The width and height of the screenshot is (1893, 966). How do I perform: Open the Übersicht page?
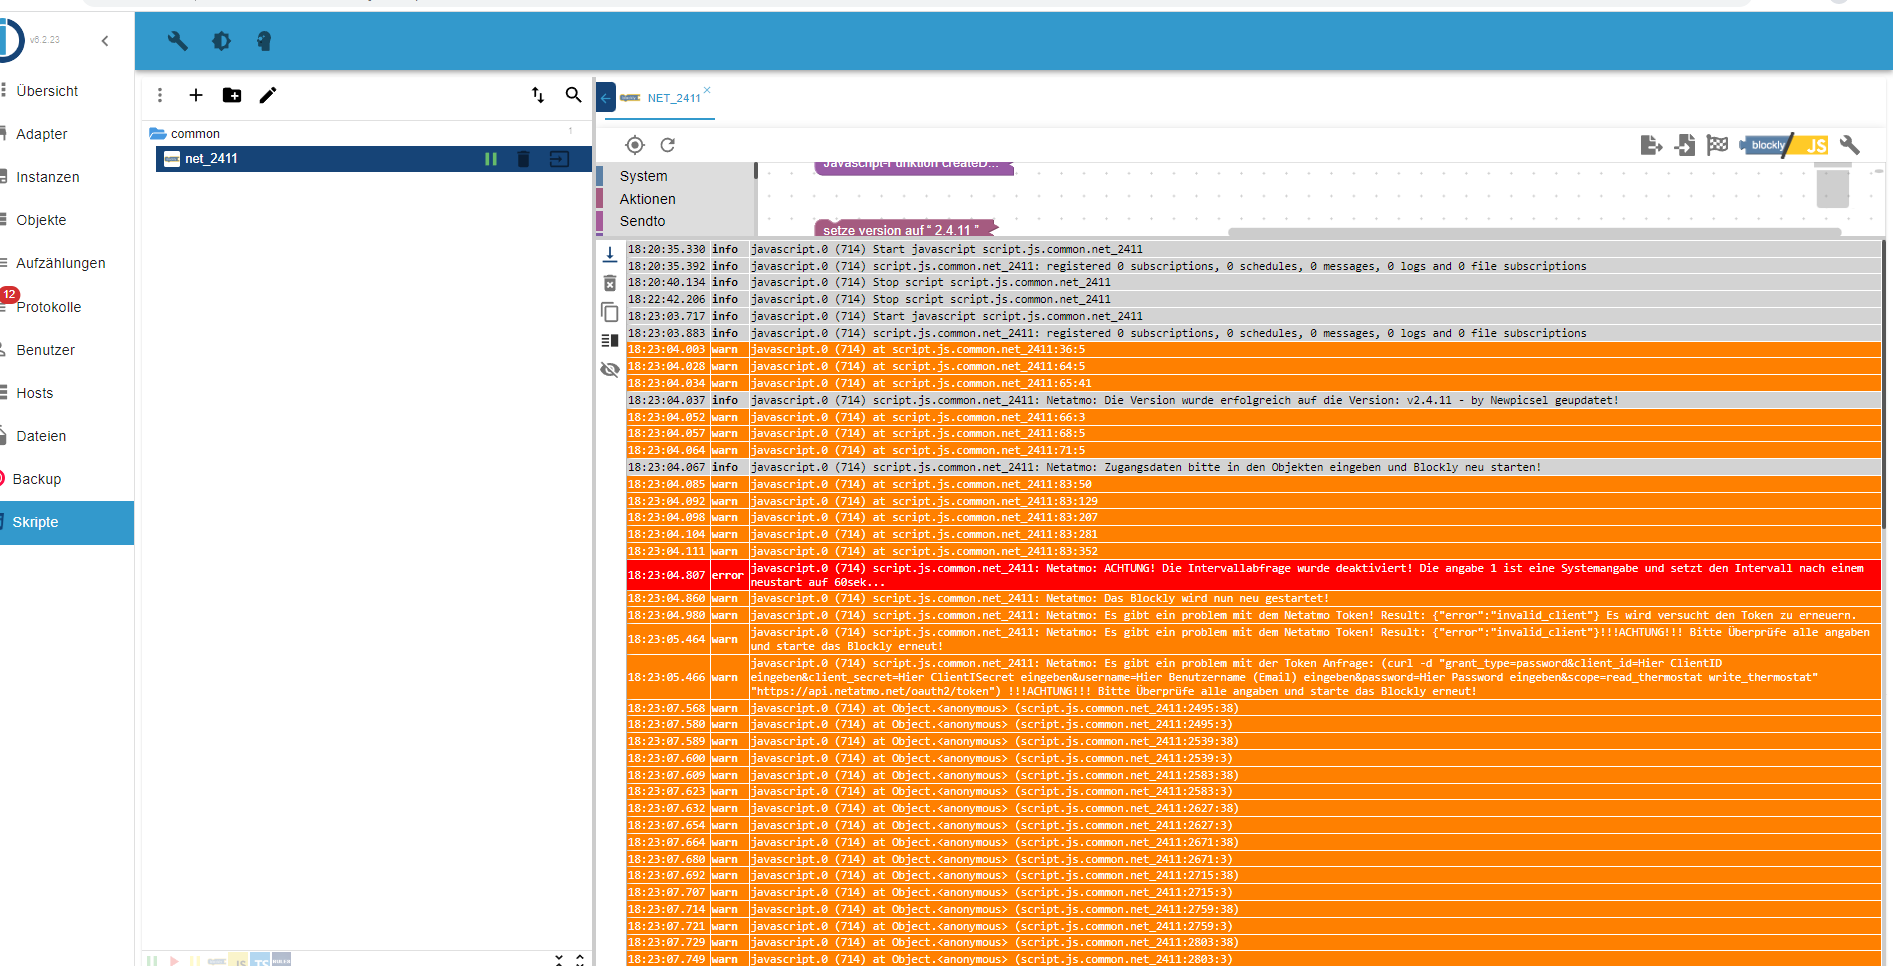coord(47,91)
